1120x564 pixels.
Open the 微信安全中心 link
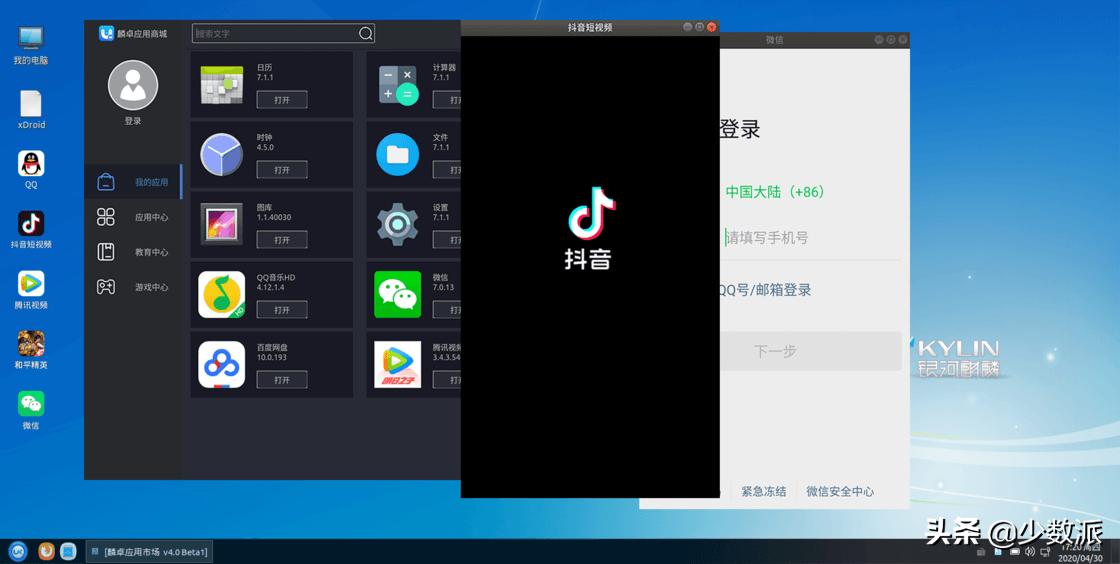[840, 492]
